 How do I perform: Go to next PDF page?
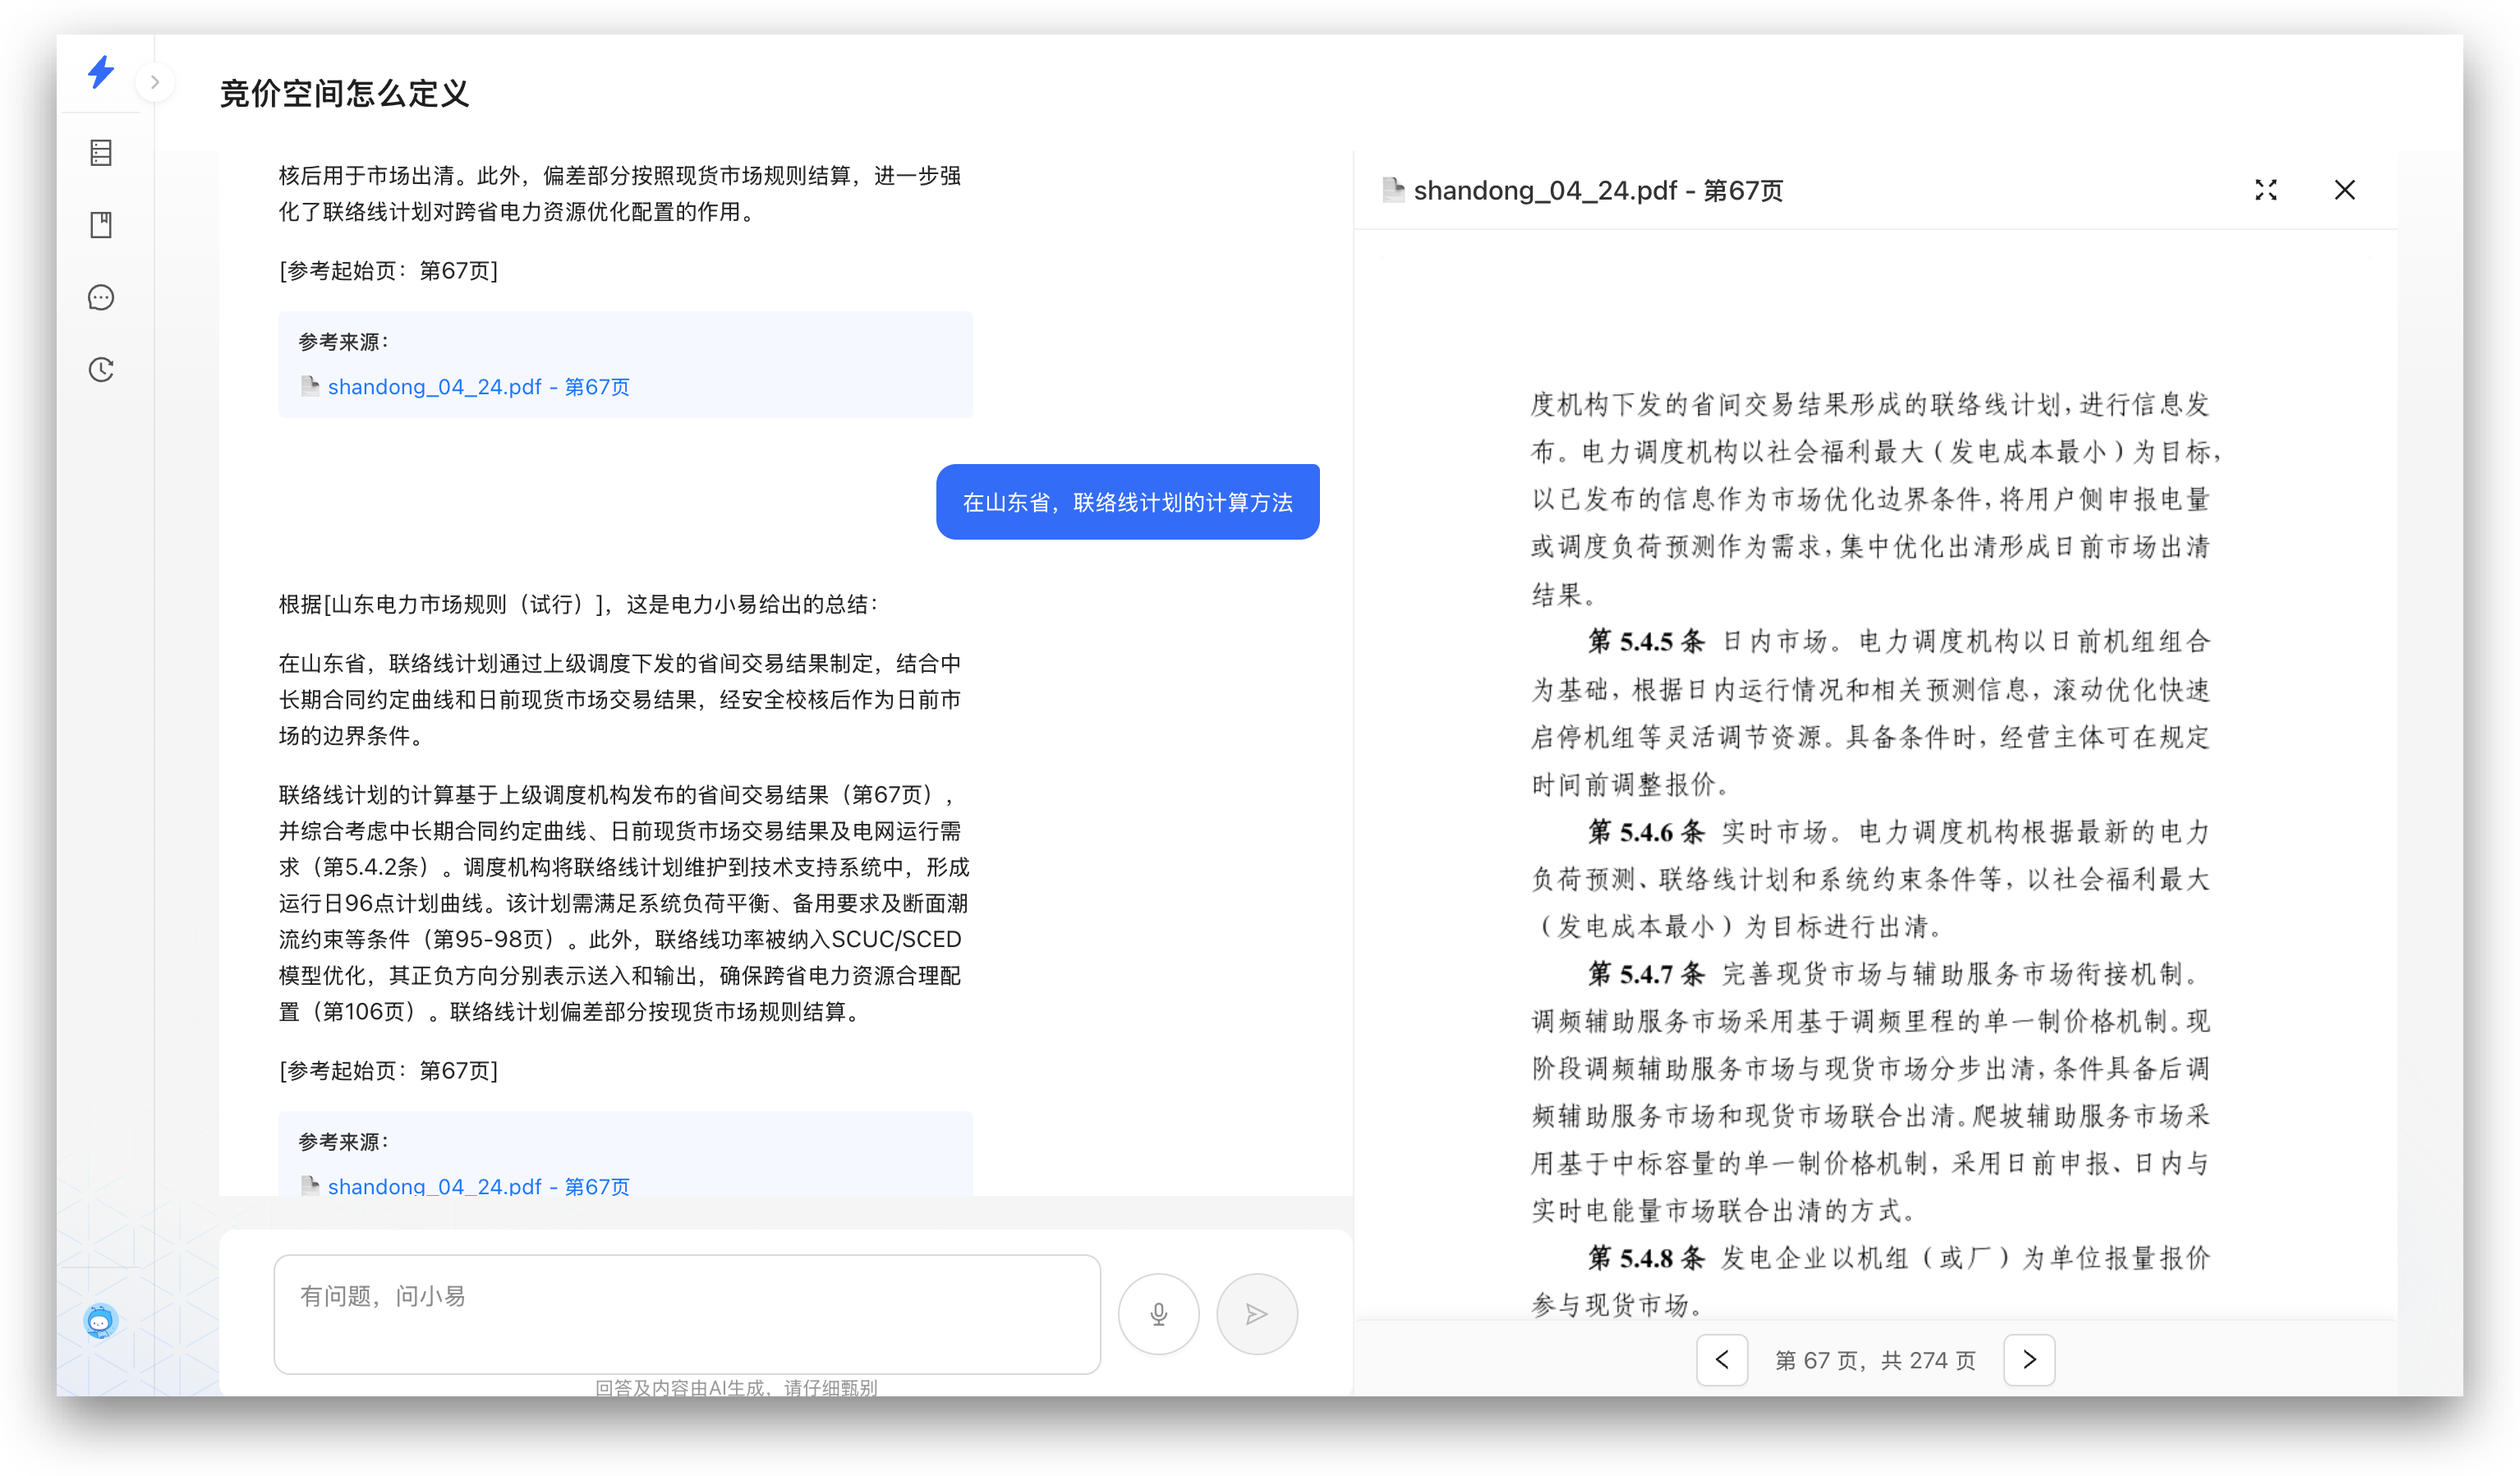[x=2028, y=1359]
